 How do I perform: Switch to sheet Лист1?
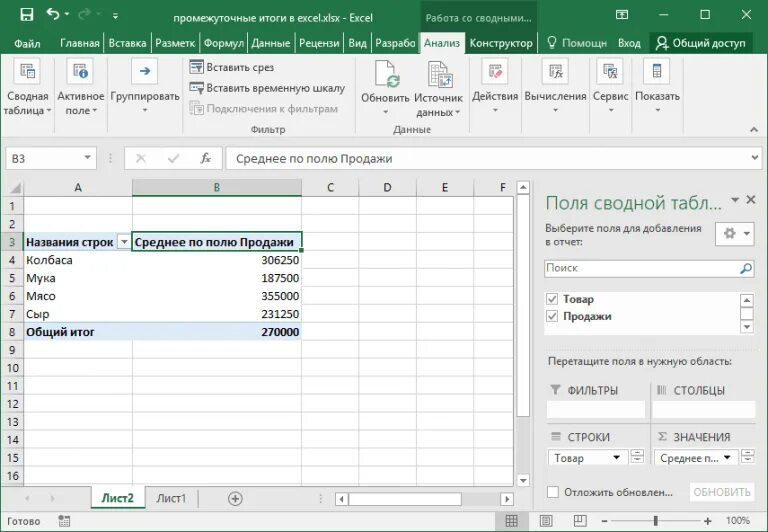171,498
